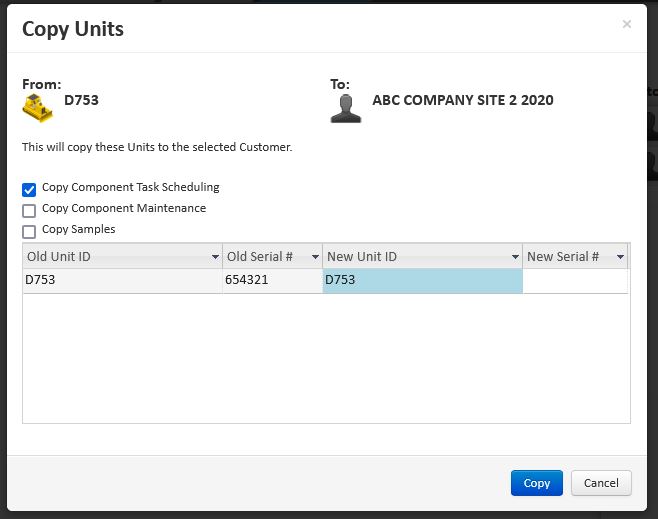
Task: Select the Old Unit ID cell D753
Action: pyautogui.click(x=122, y=281)
